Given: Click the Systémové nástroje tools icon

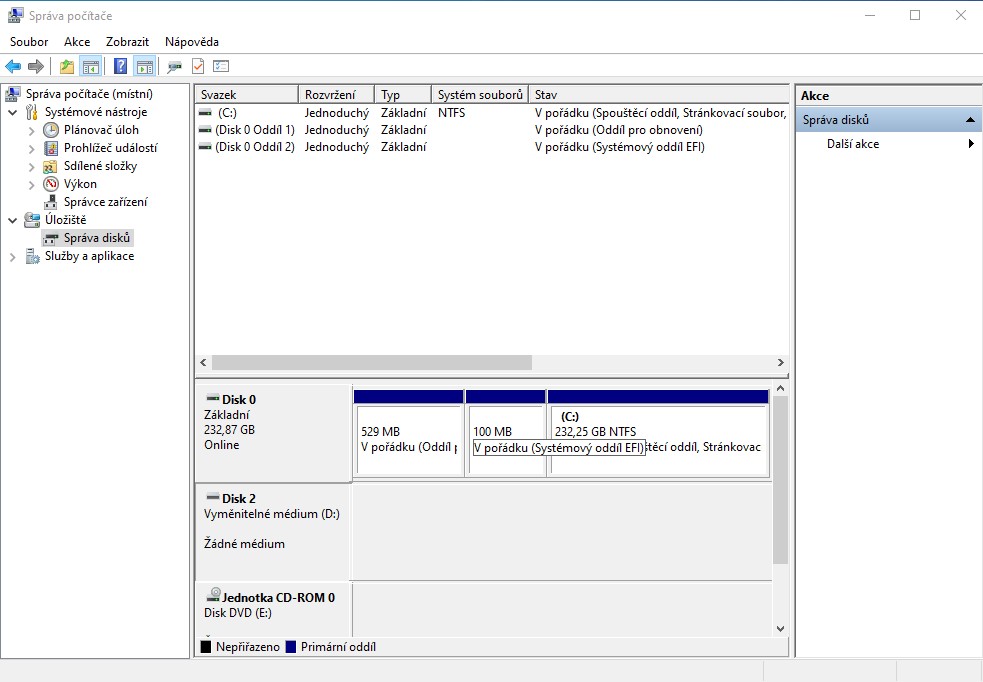Looking at the screenshot, I should coord(32,112).
